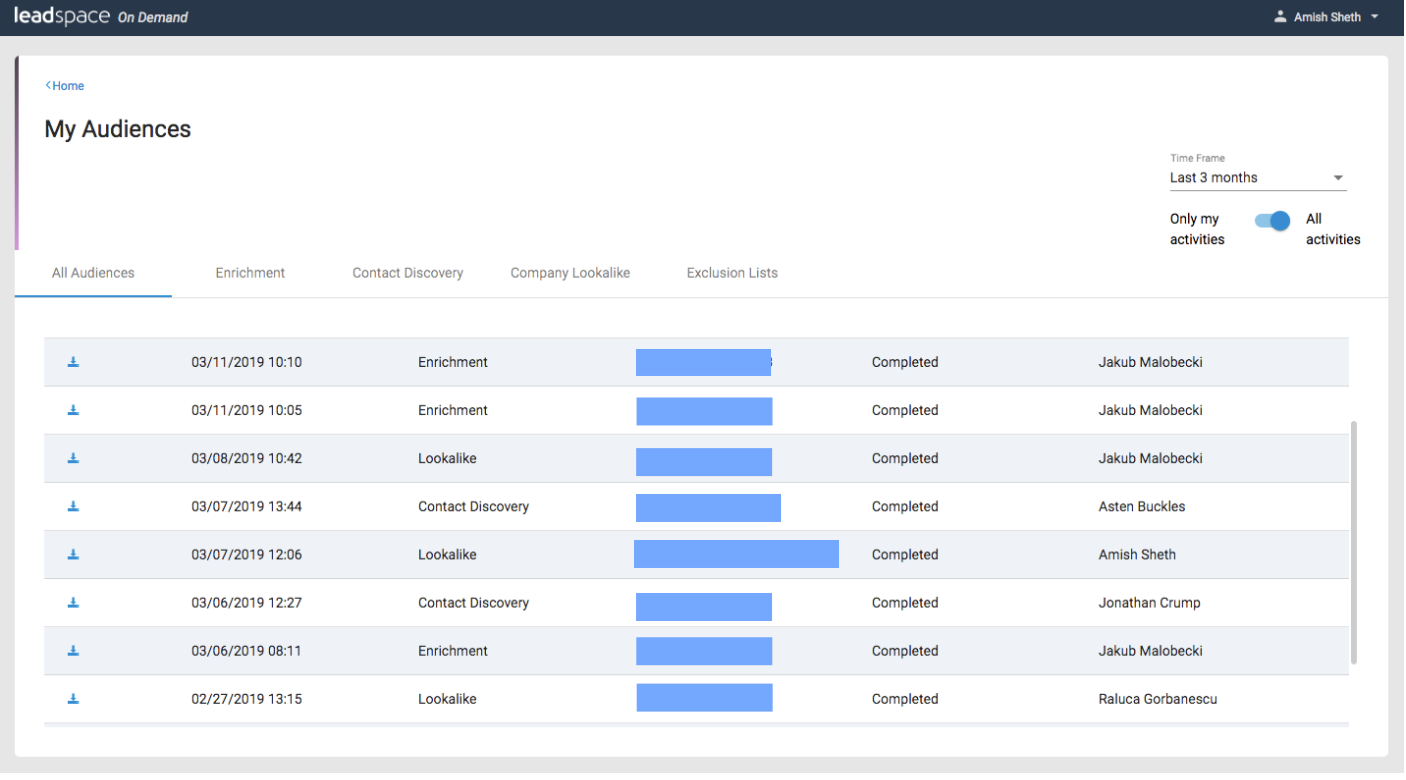
Task: Click the user profile icon next to Amish Sheth
Action: (1281, 16)
